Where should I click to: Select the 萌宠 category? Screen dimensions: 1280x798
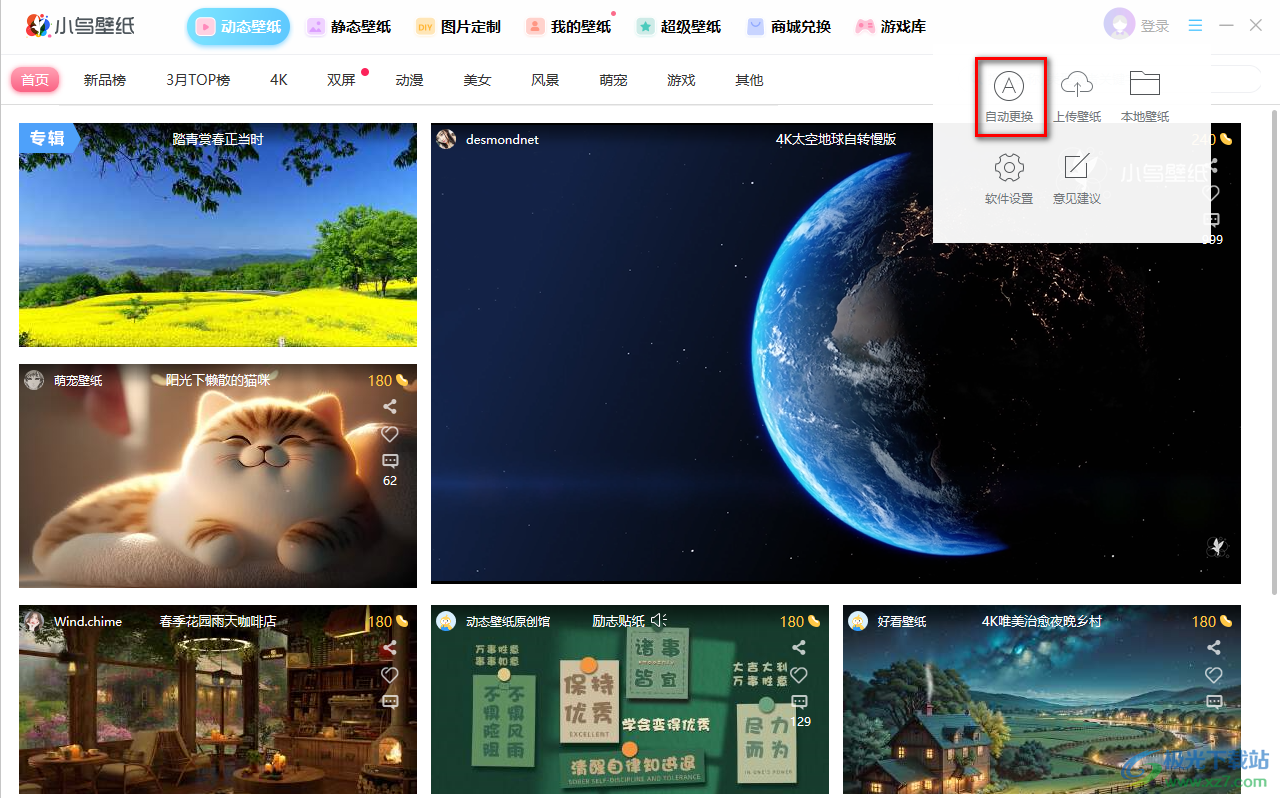[613, 80]
